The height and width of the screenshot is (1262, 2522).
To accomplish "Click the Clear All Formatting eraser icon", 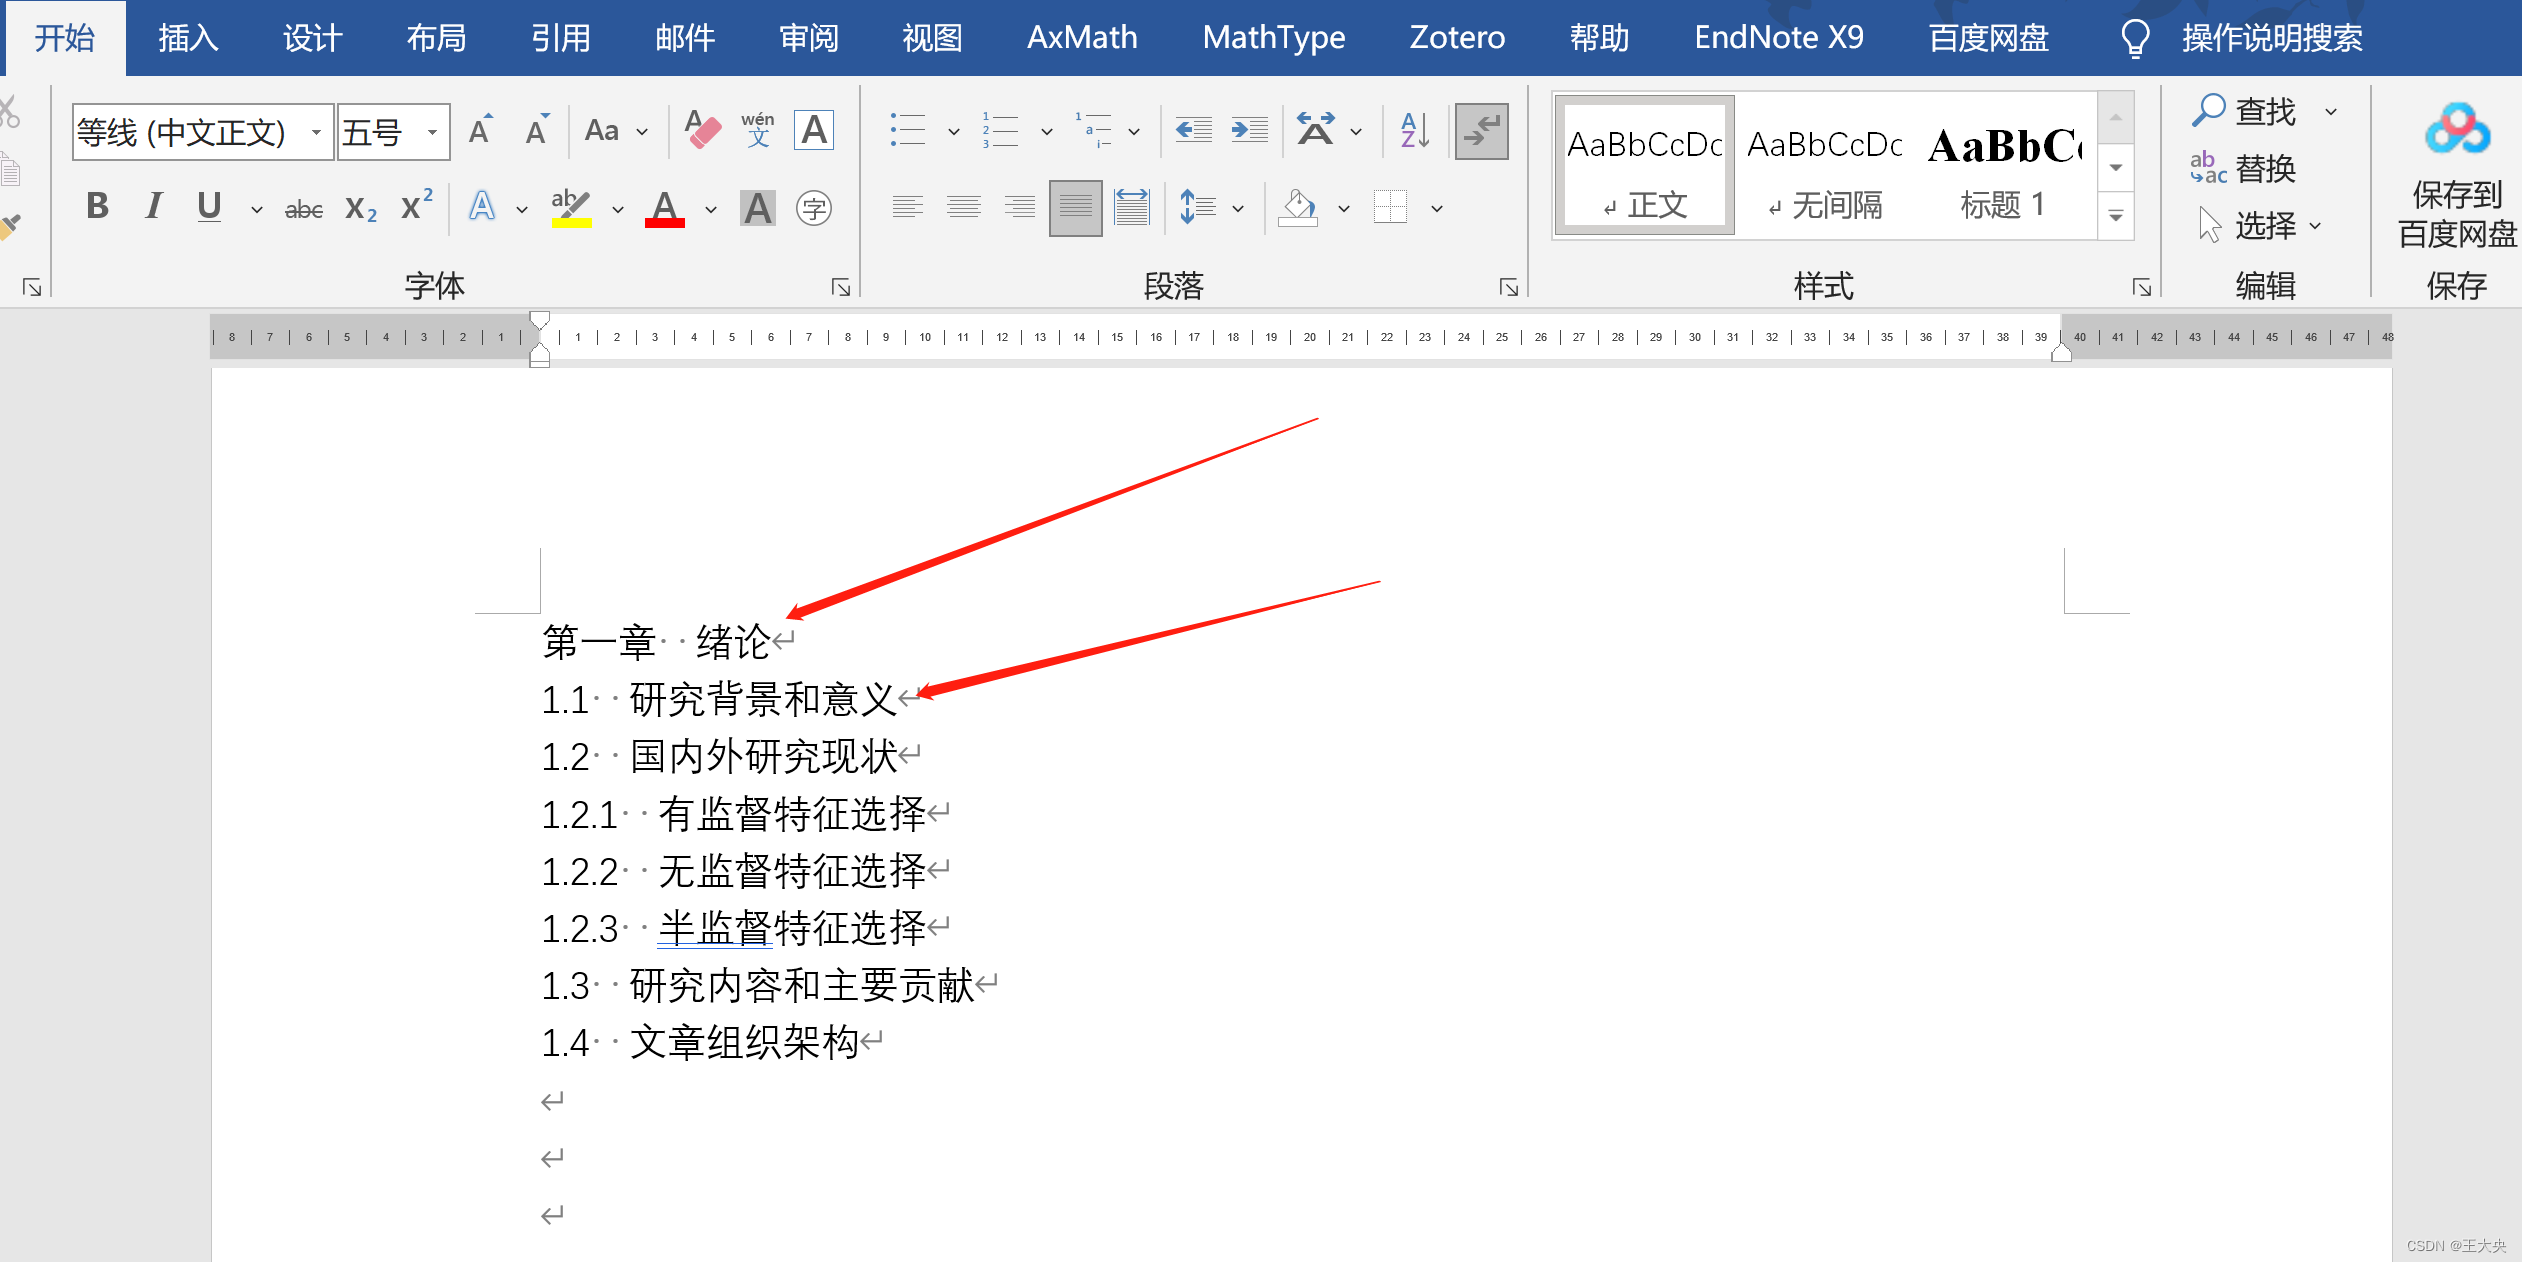I will 703,130.
